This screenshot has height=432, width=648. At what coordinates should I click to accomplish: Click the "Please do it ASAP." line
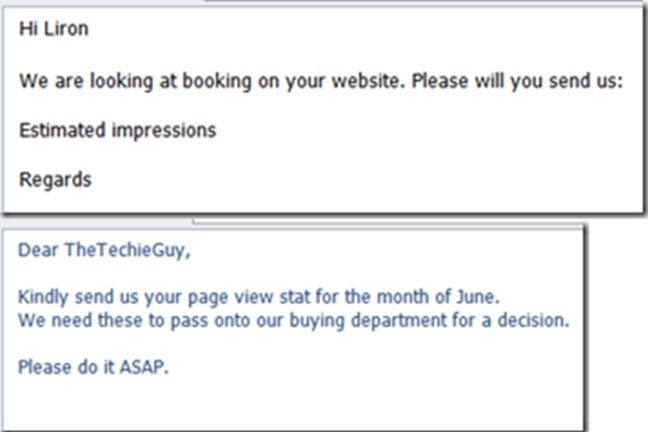click(94, 366)
